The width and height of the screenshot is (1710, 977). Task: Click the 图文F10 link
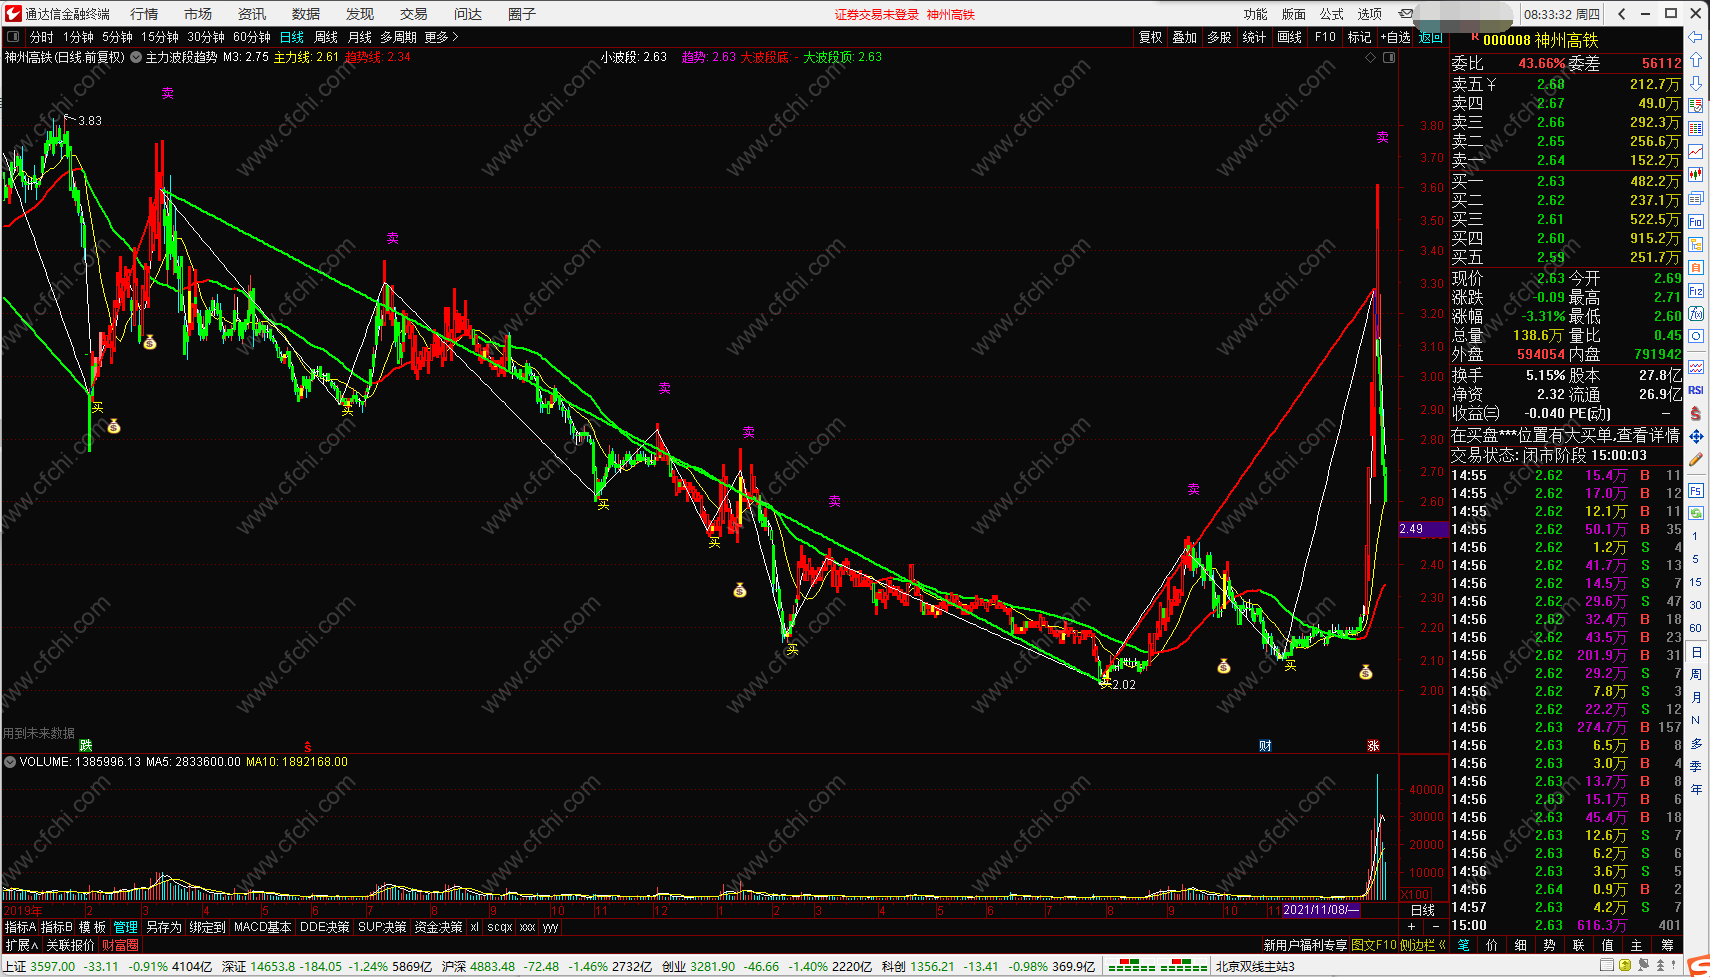coord(1374,945)
